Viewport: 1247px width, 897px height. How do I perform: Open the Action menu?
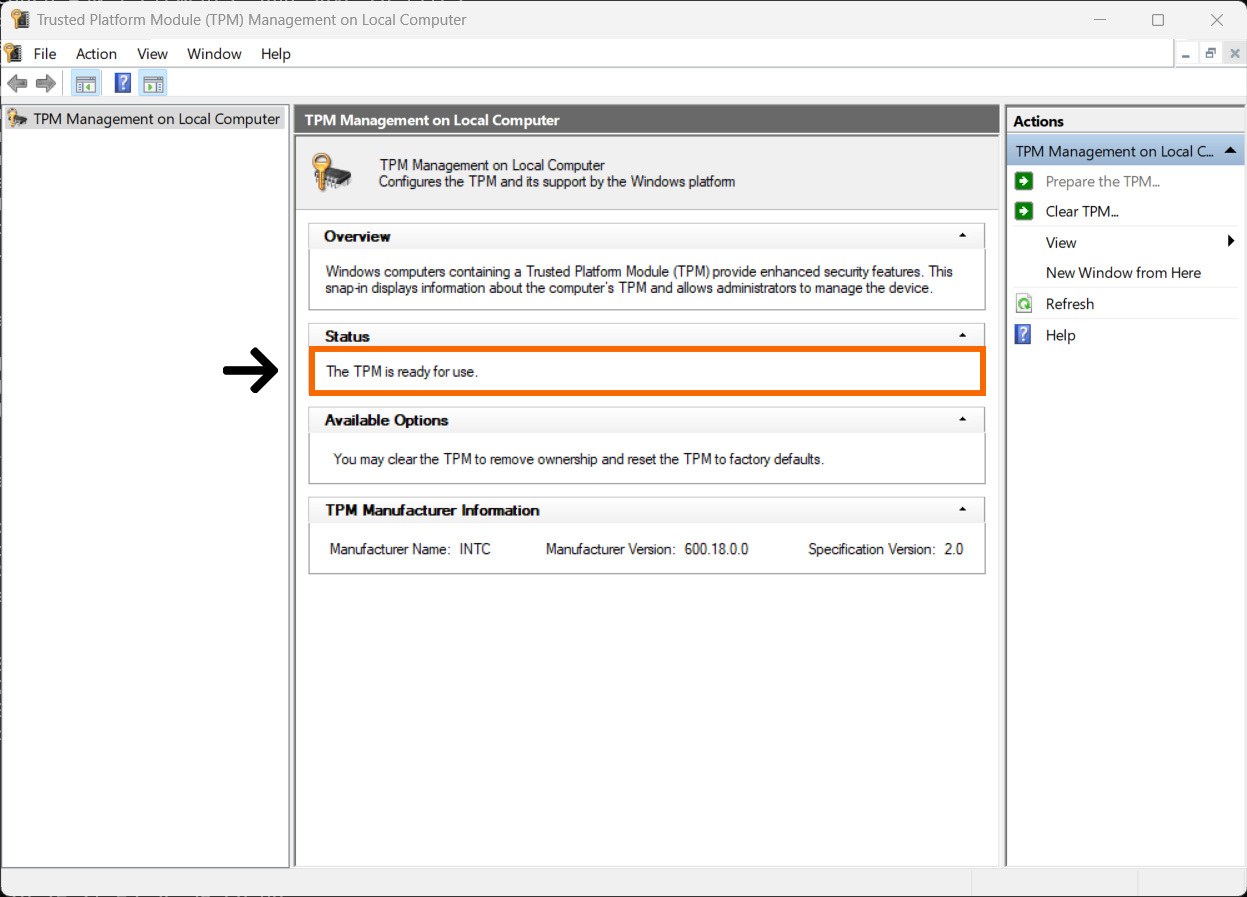click(x=96, y=54)
